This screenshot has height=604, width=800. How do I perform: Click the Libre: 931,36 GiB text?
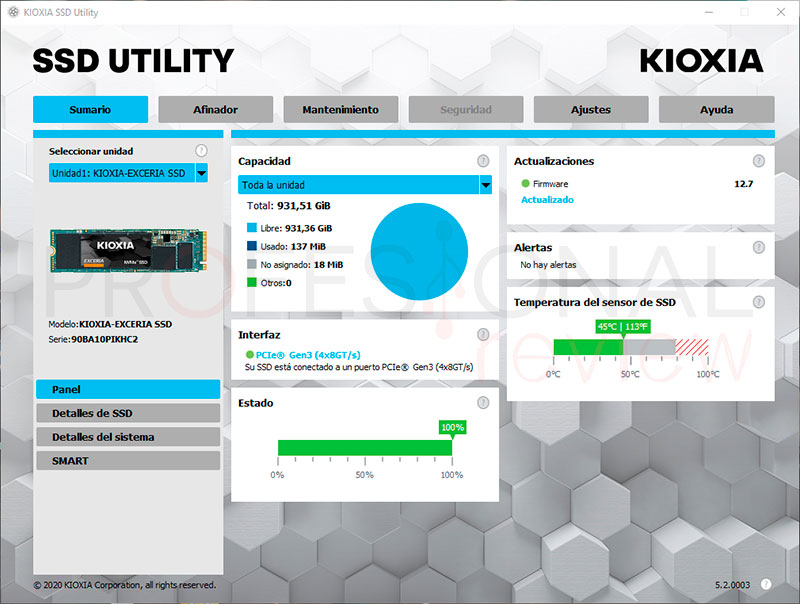pos(296,228)
